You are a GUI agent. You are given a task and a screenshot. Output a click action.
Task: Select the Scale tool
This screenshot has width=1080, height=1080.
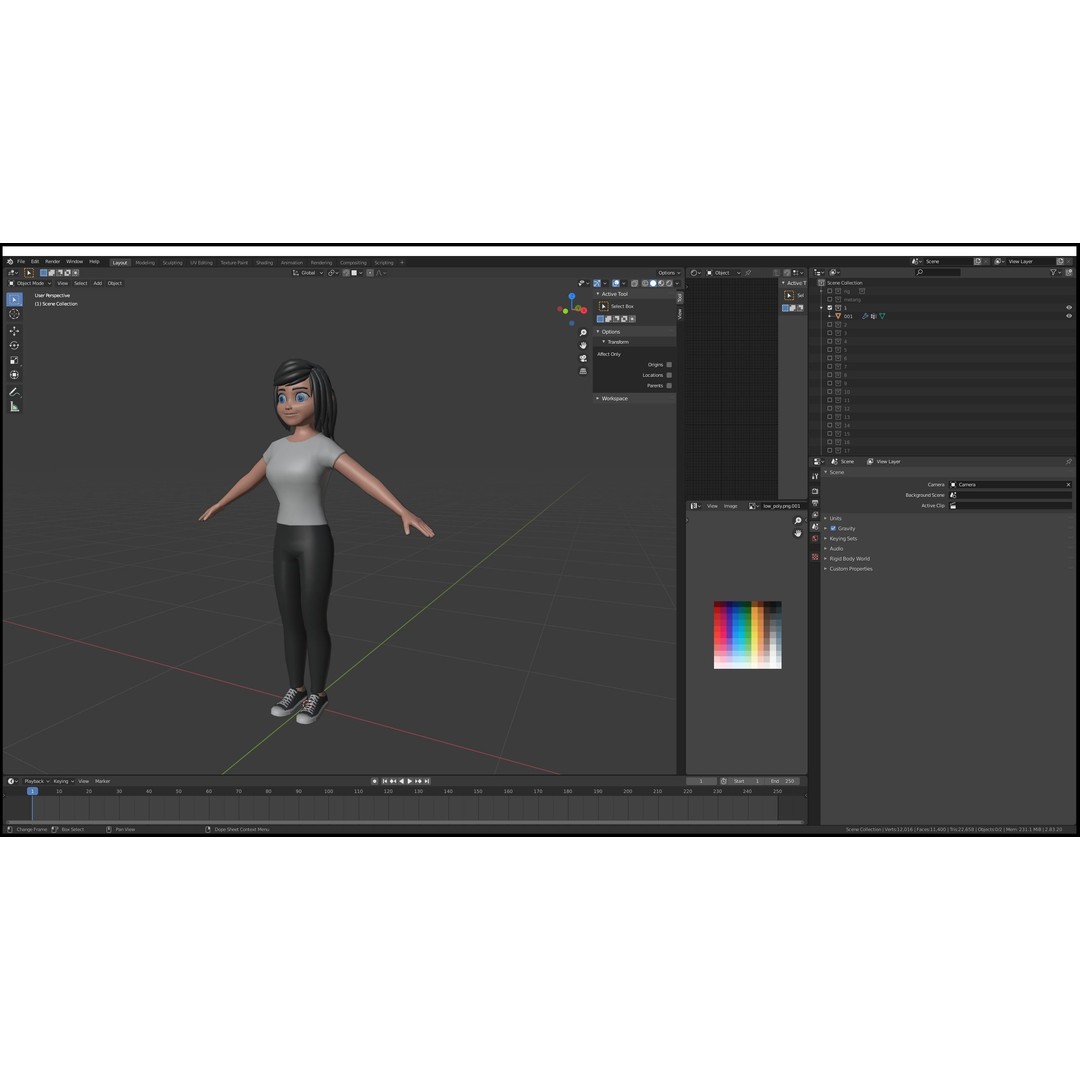click(x=14, y=360)
